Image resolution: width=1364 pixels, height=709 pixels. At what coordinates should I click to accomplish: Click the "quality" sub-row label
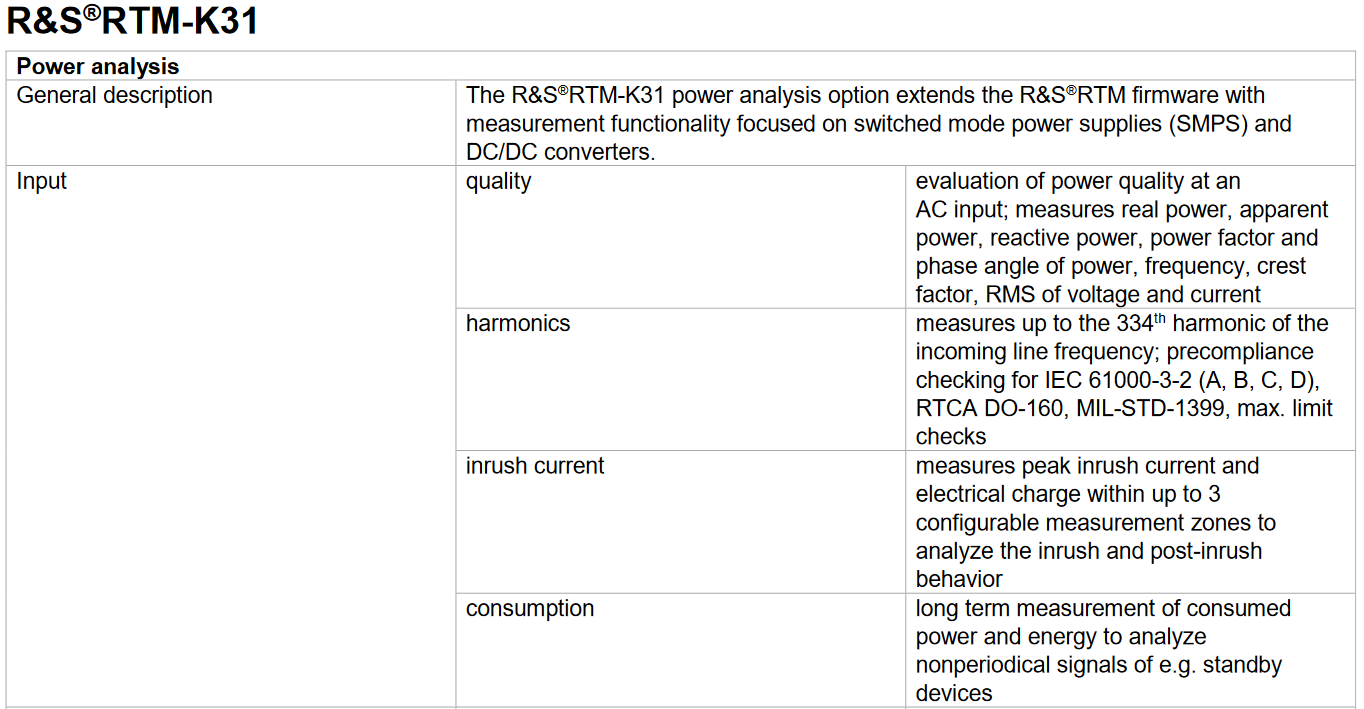[x=498, y=182]
